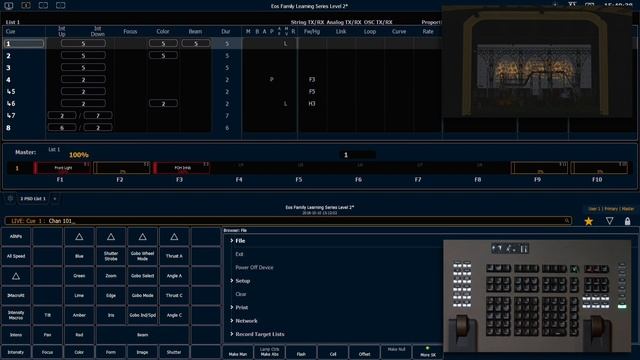Select Exit in the browser
This screenshot has width=640, height=360.
(x=239, y=254)
